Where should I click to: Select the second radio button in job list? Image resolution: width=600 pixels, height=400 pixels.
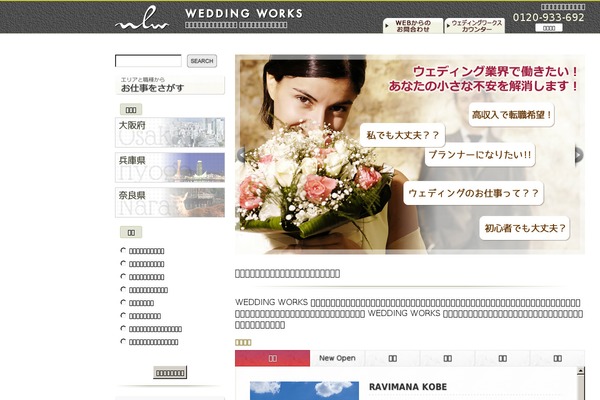point(123,263)
